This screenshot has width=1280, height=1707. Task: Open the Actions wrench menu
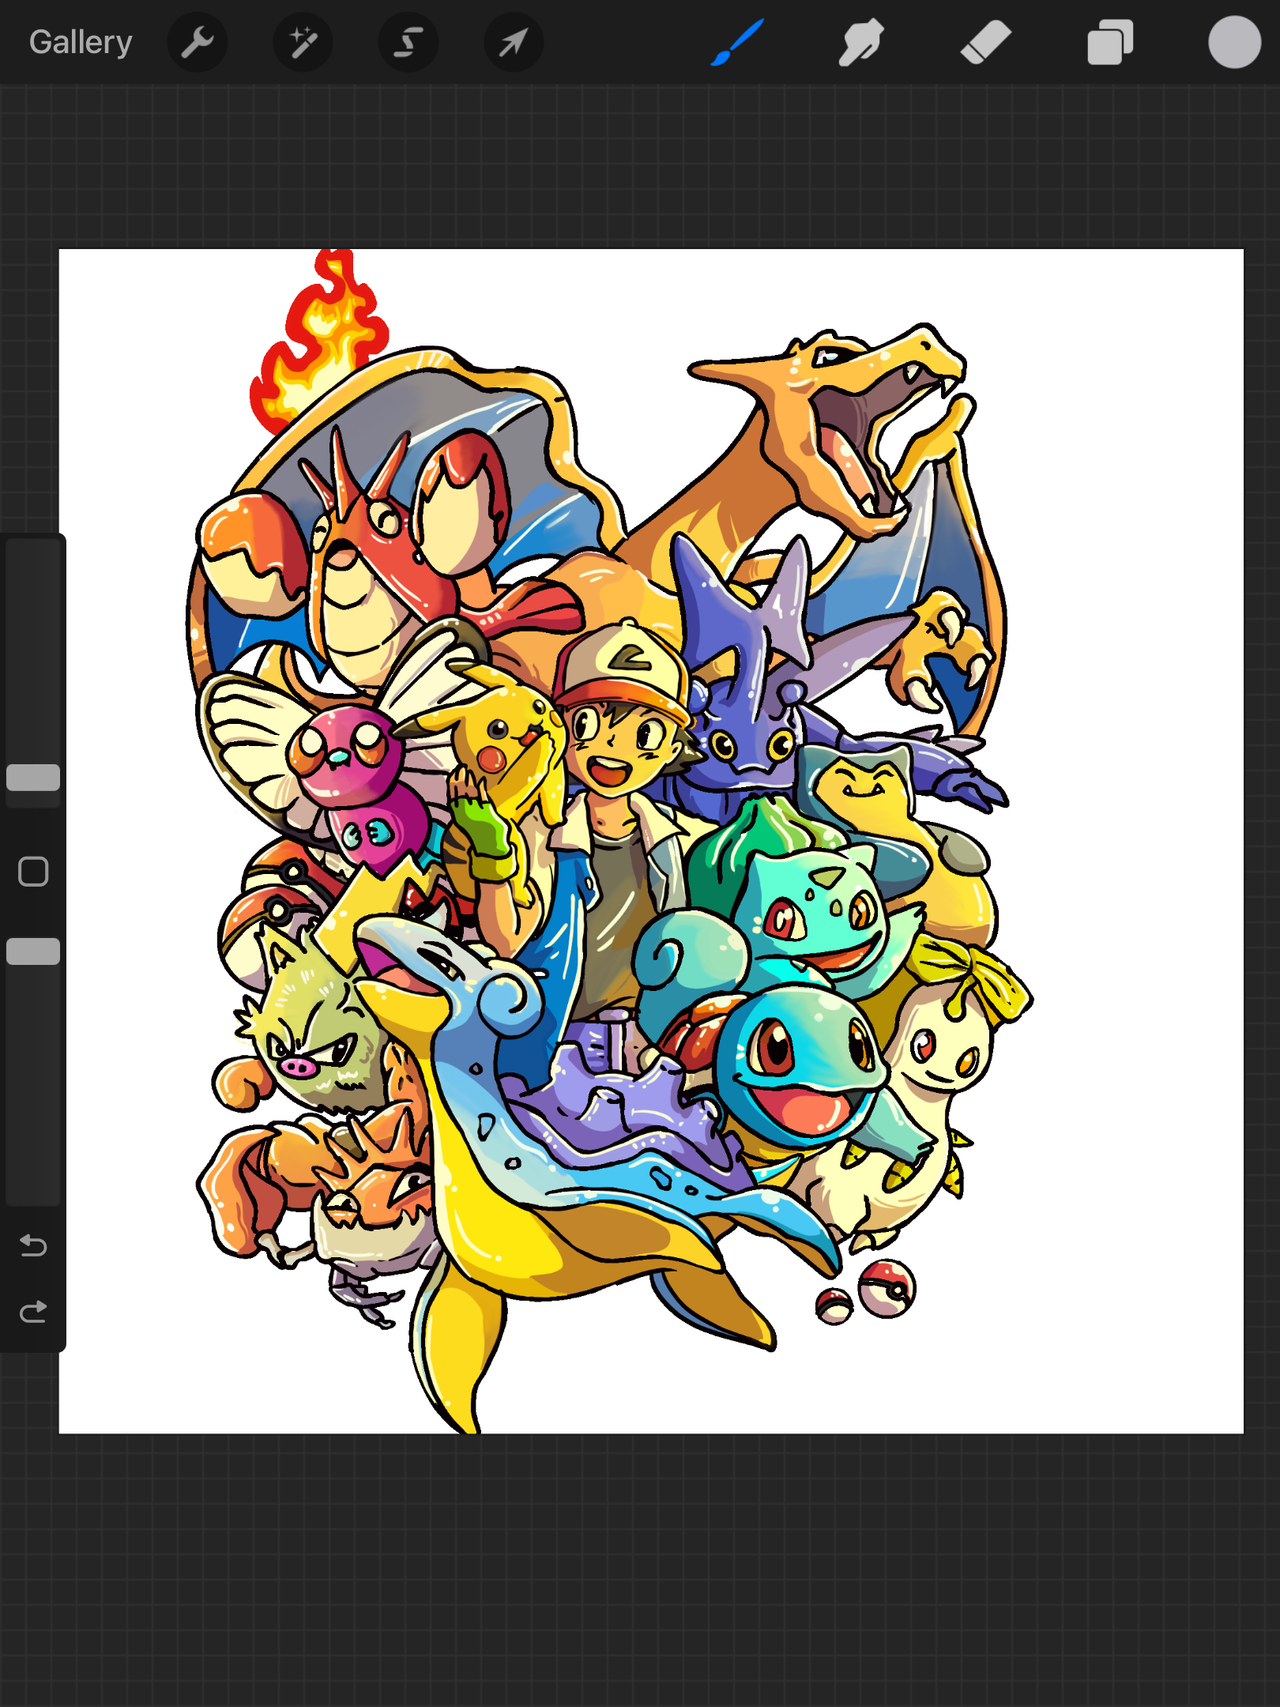point(197,42)
